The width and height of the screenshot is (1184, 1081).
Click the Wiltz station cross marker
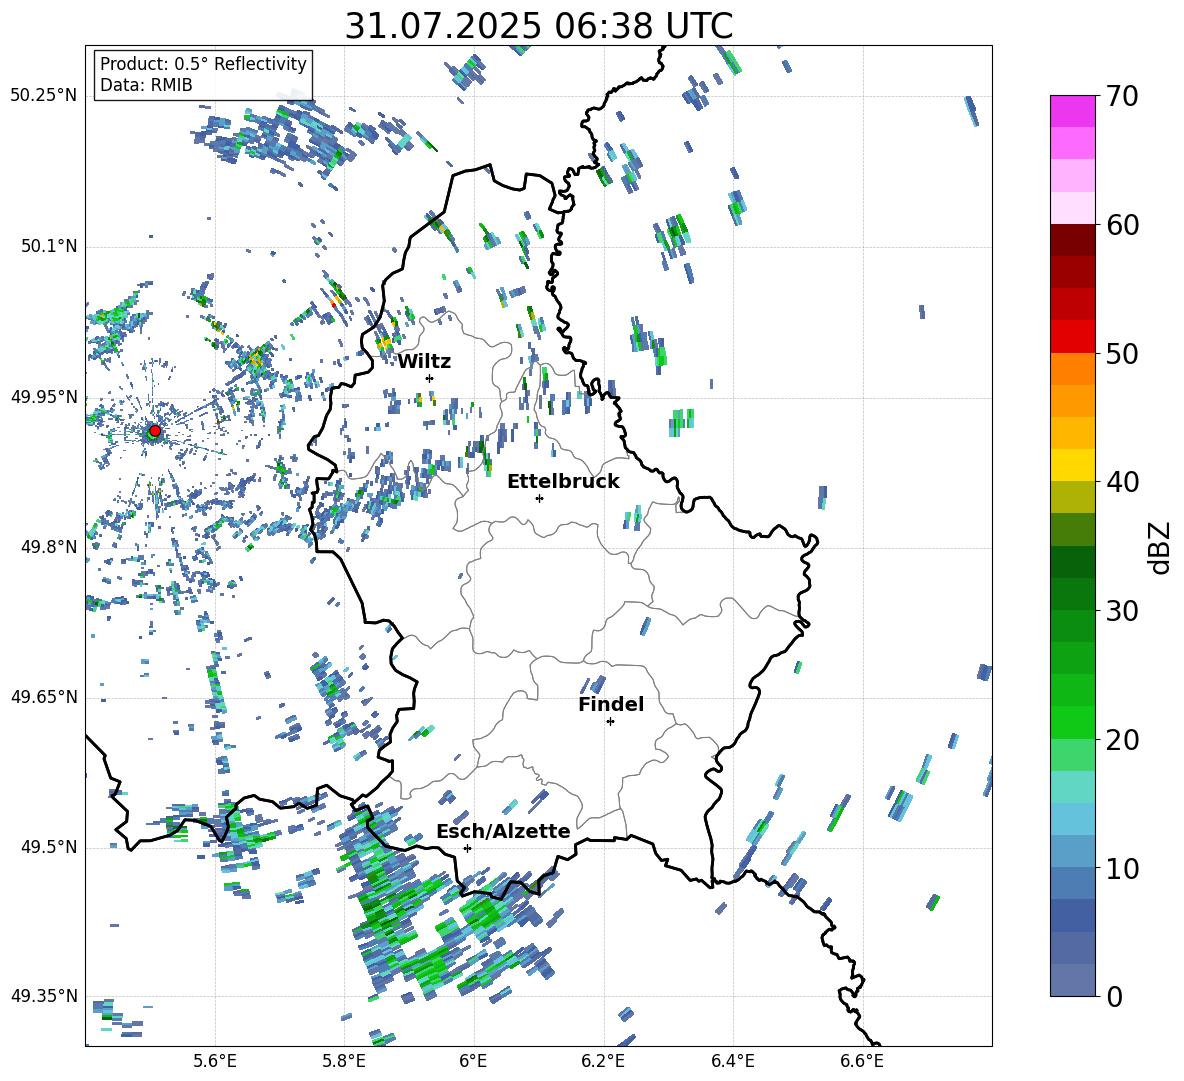[430, 378]
